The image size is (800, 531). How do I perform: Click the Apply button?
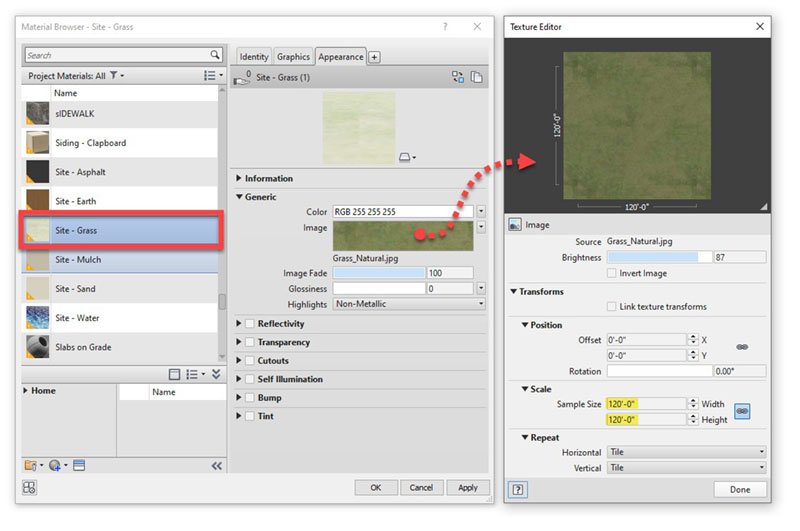coord(467,488)
